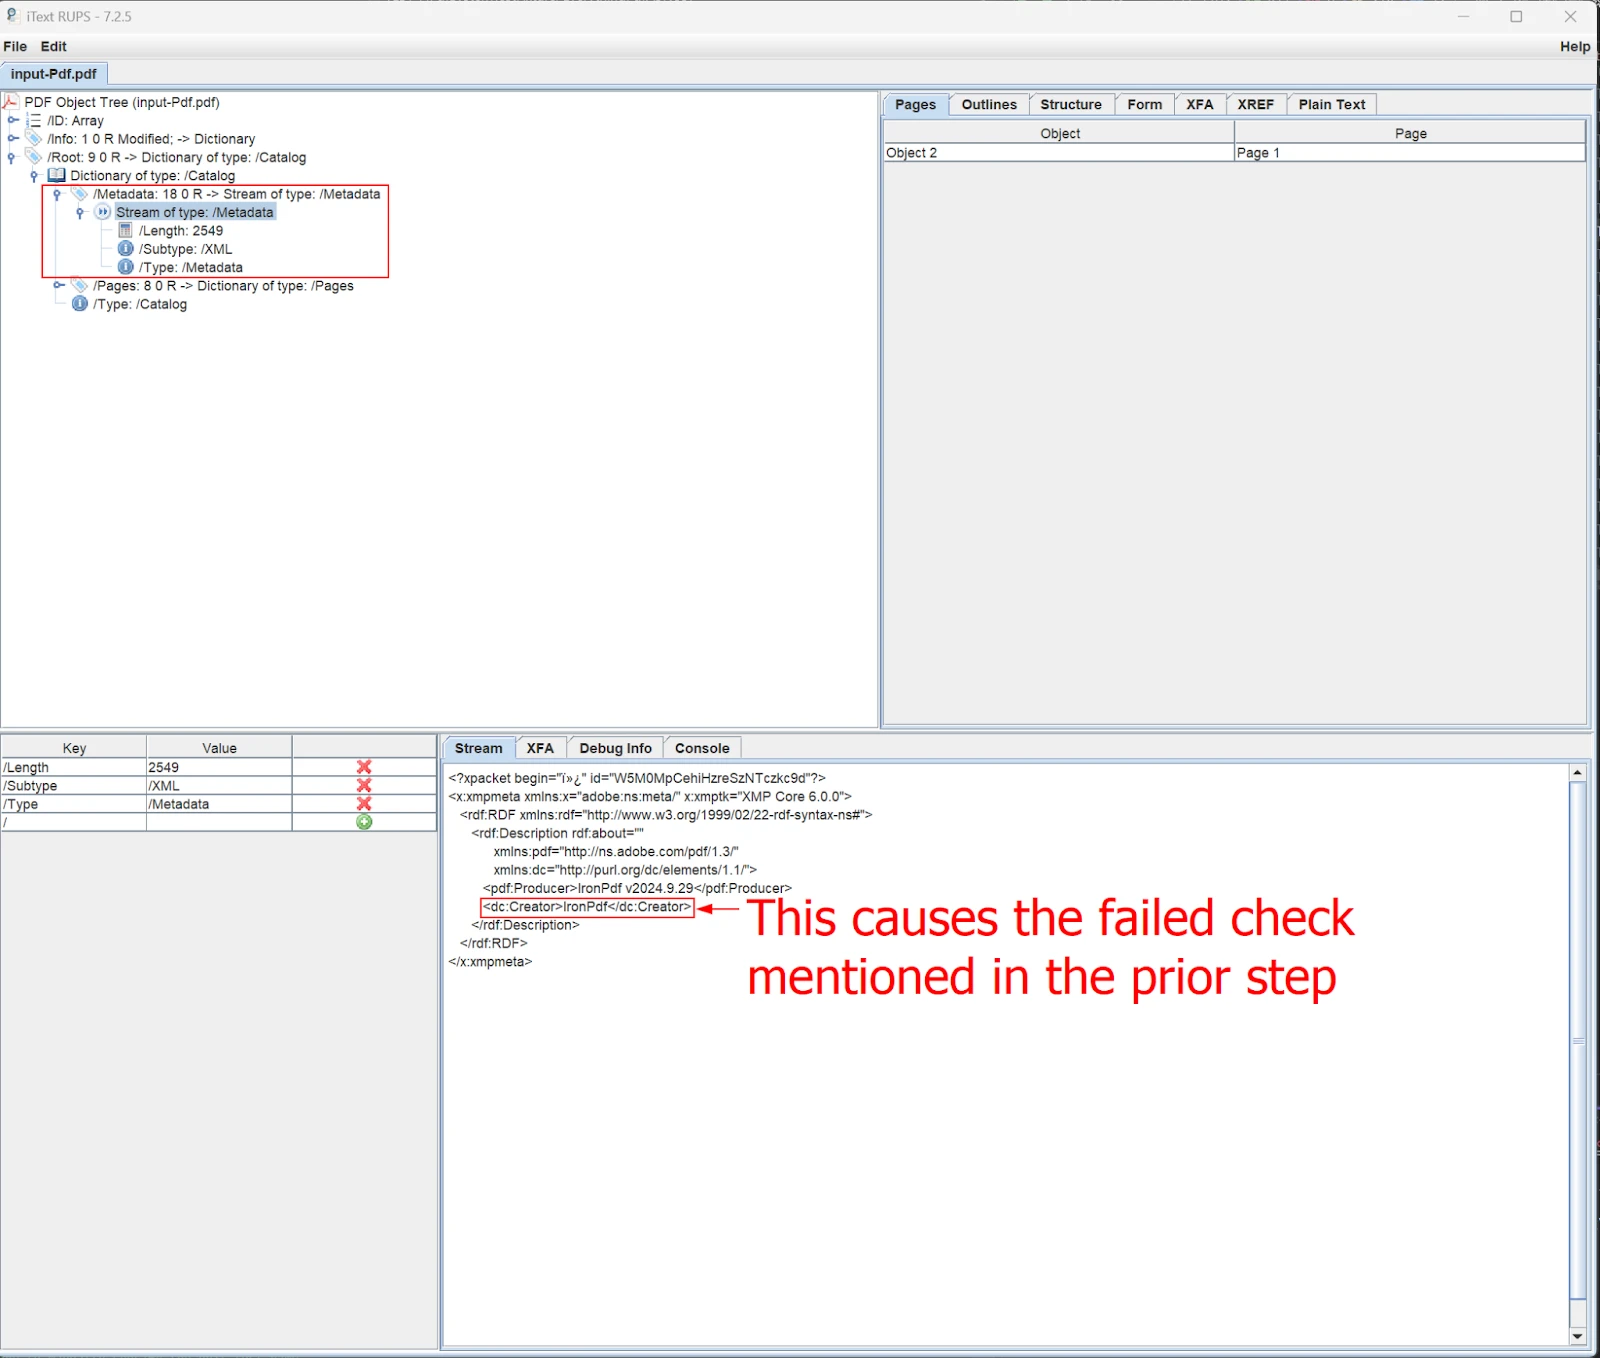Click the calculator icon next to /Length: 2549
This screenshot has width=1600, height=1358.
tap(125, 231)
